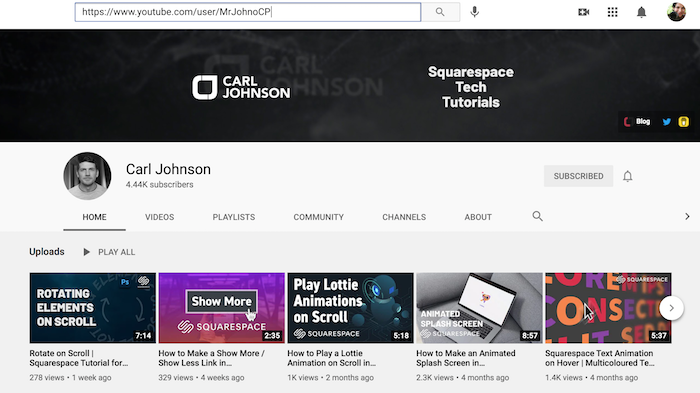Click the Carl Johnson channel name
700x393 pixels.
point(168,169)
